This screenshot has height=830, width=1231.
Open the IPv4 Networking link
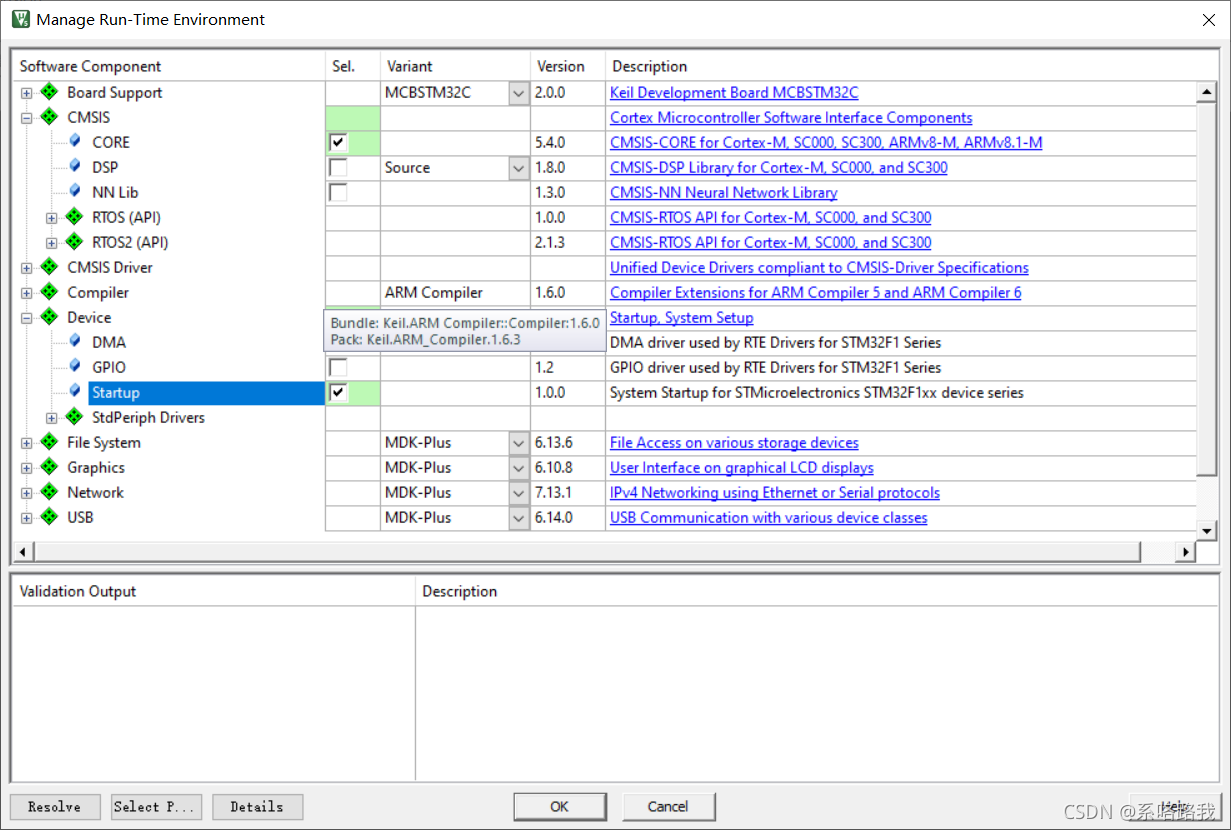tap(775, 492)
